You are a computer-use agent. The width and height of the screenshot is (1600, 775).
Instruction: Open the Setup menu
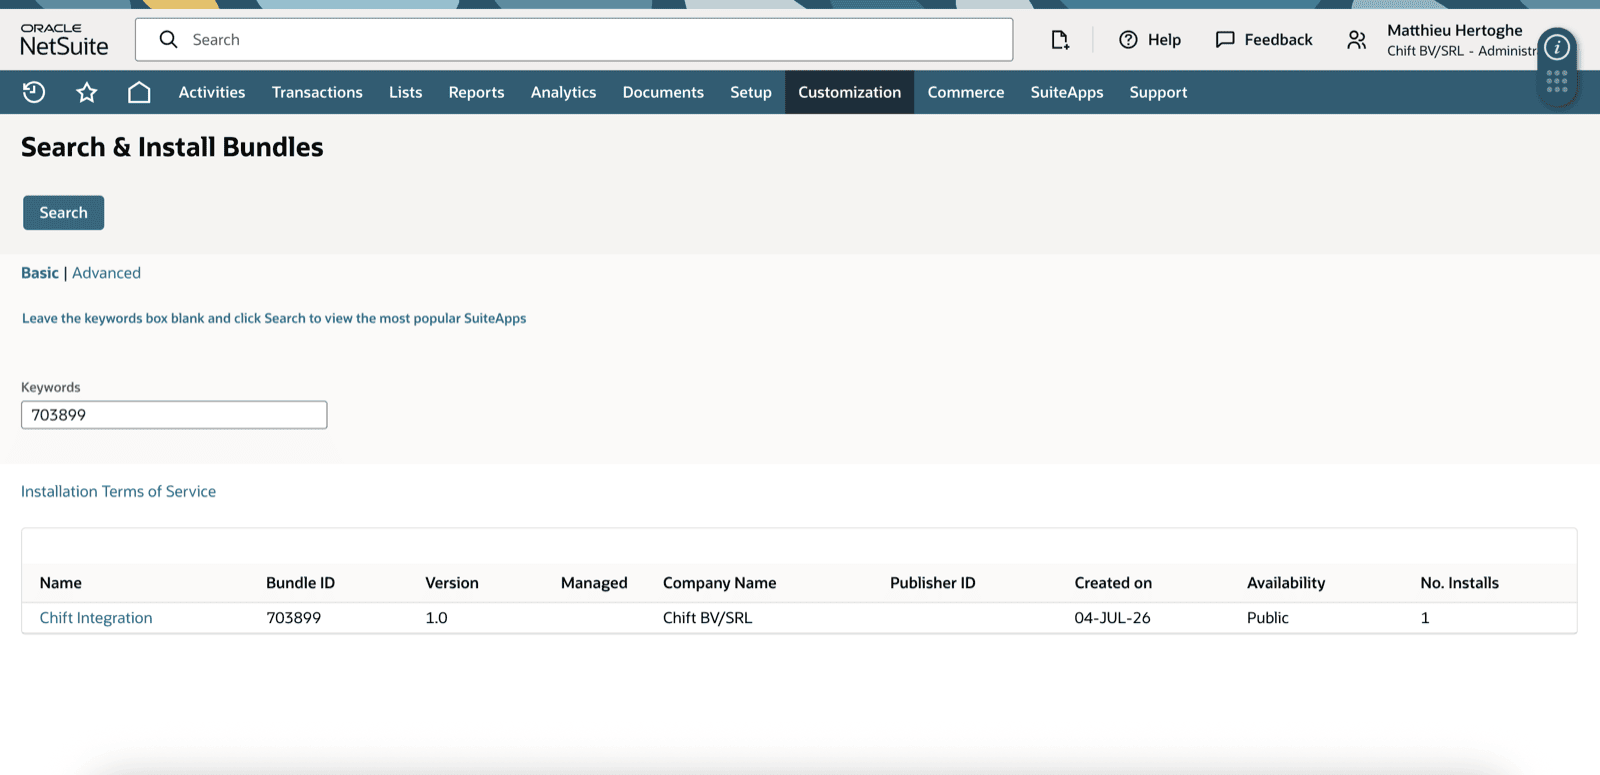[751, 92]
